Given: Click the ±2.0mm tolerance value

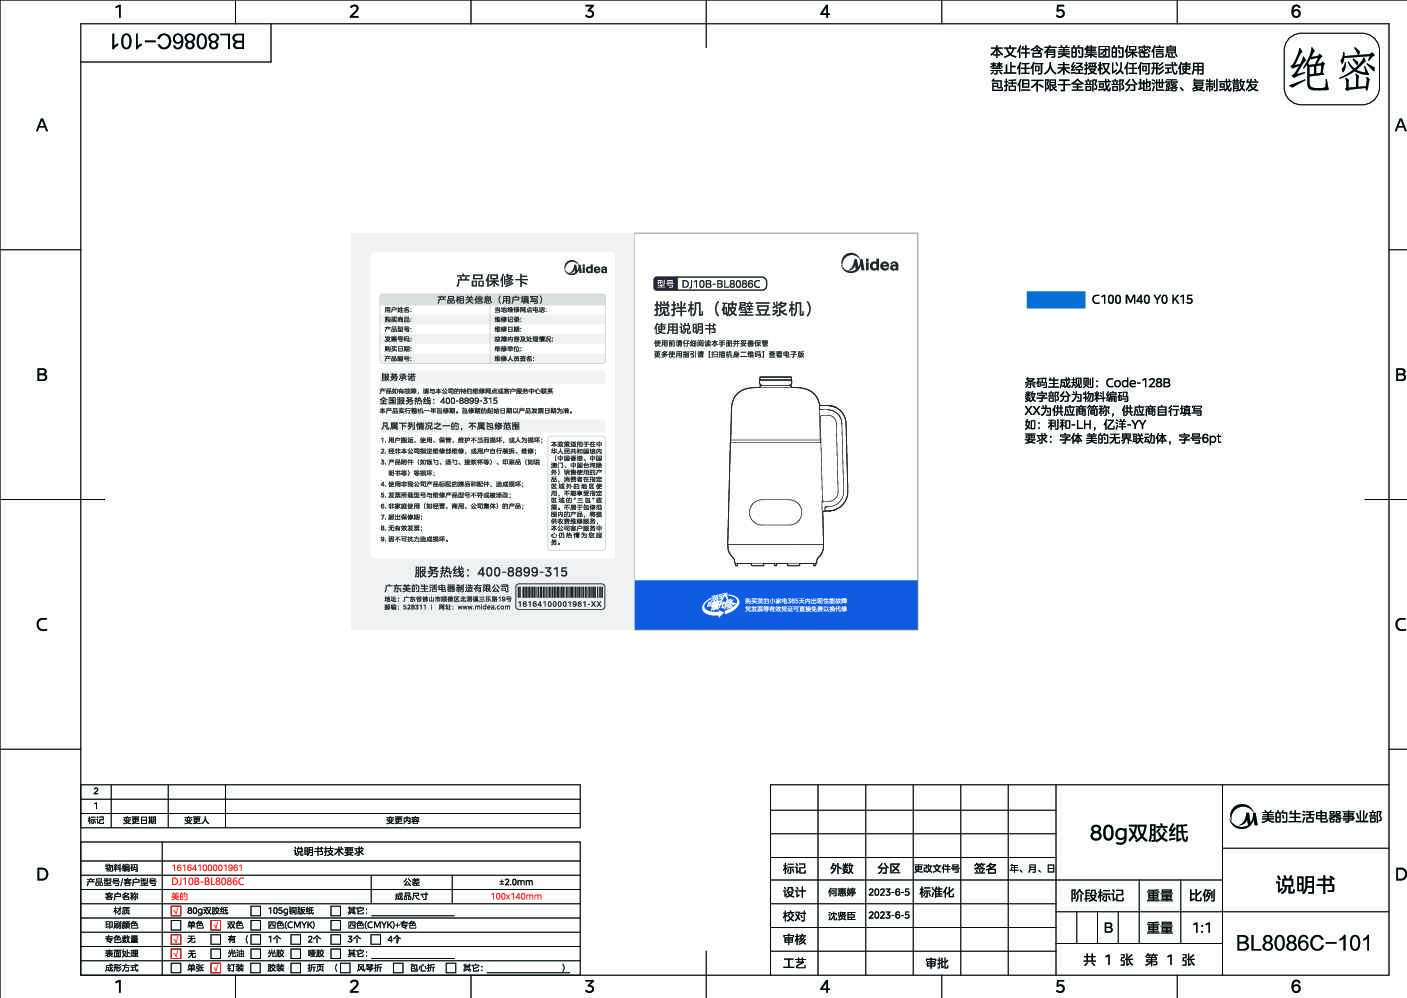Looking at the screenshot, I should (x=516, y=882).
